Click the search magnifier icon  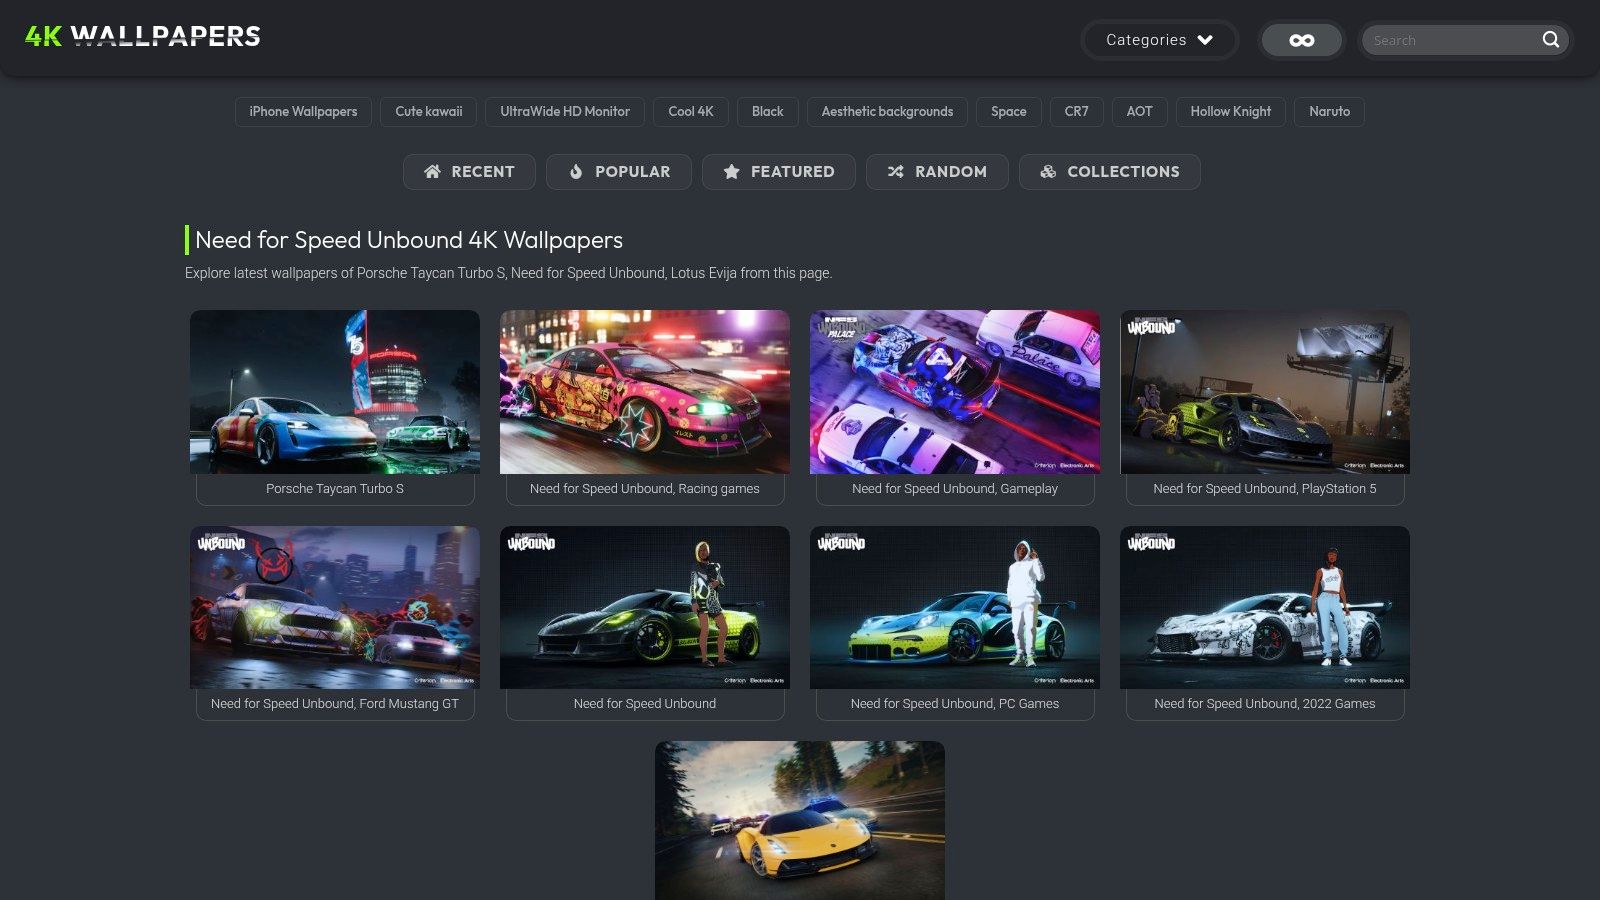(x=1550, y=40)
